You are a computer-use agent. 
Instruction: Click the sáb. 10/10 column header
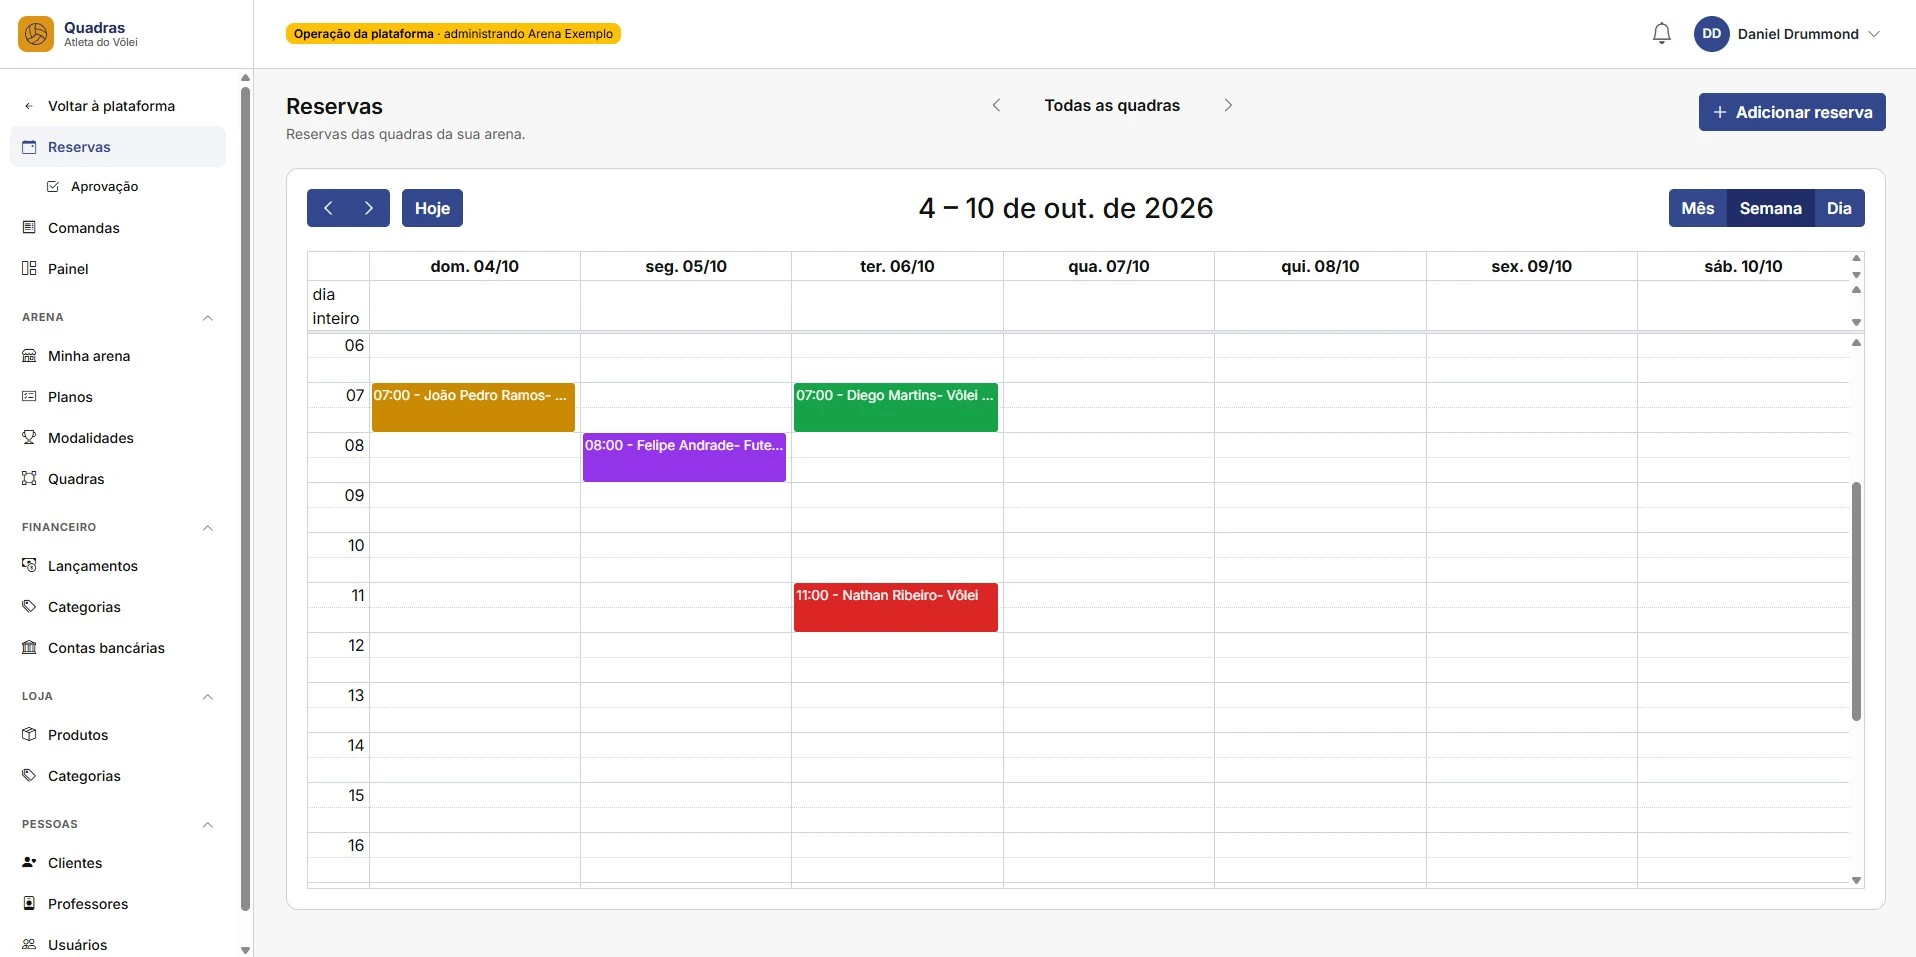click(x=1743, y=267)
